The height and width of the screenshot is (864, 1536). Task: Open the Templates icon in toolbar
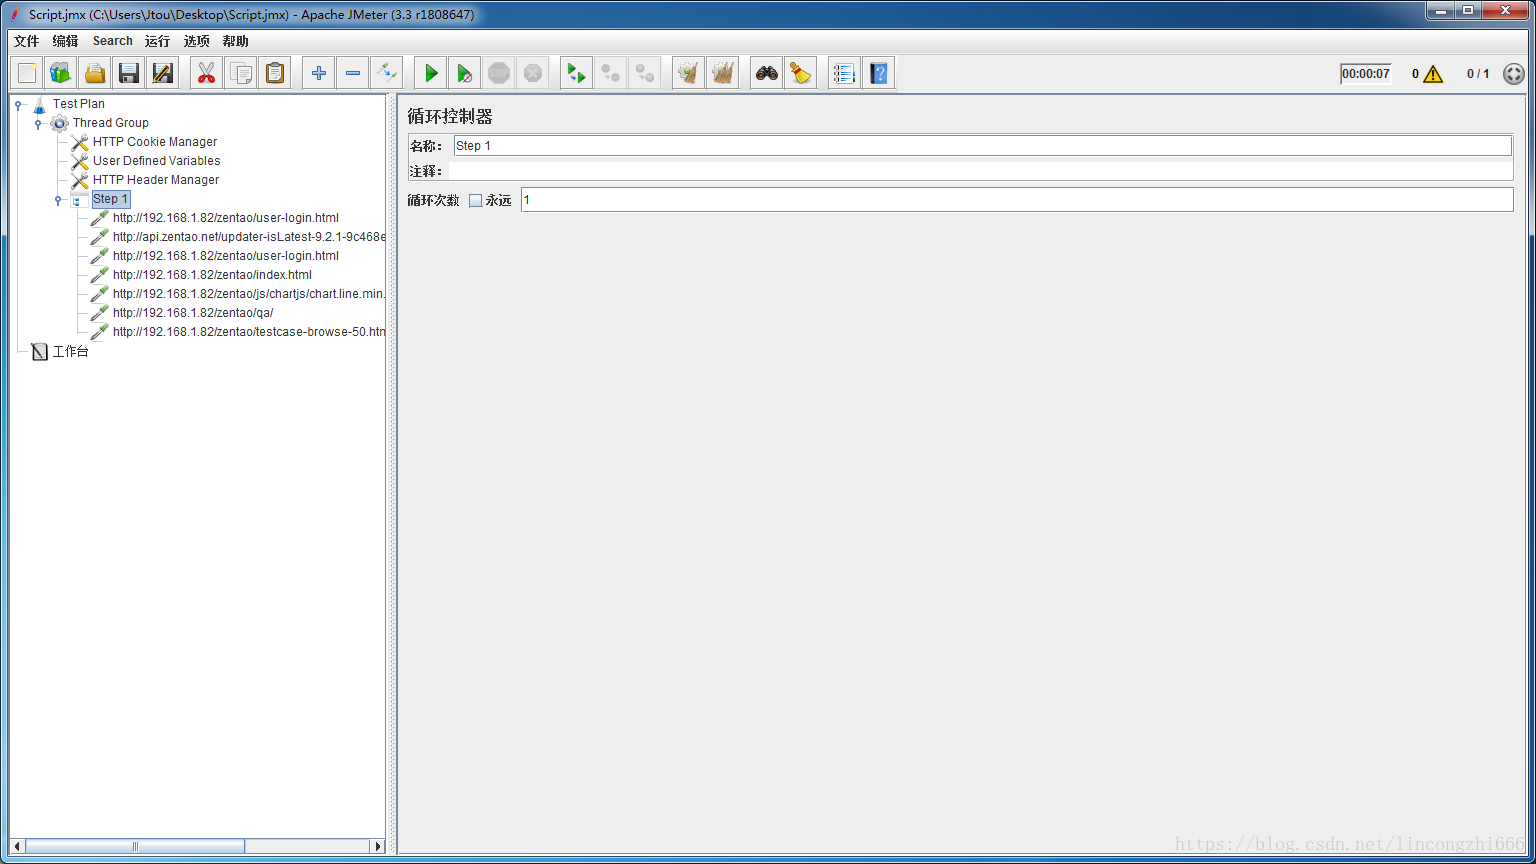[61, 73]
